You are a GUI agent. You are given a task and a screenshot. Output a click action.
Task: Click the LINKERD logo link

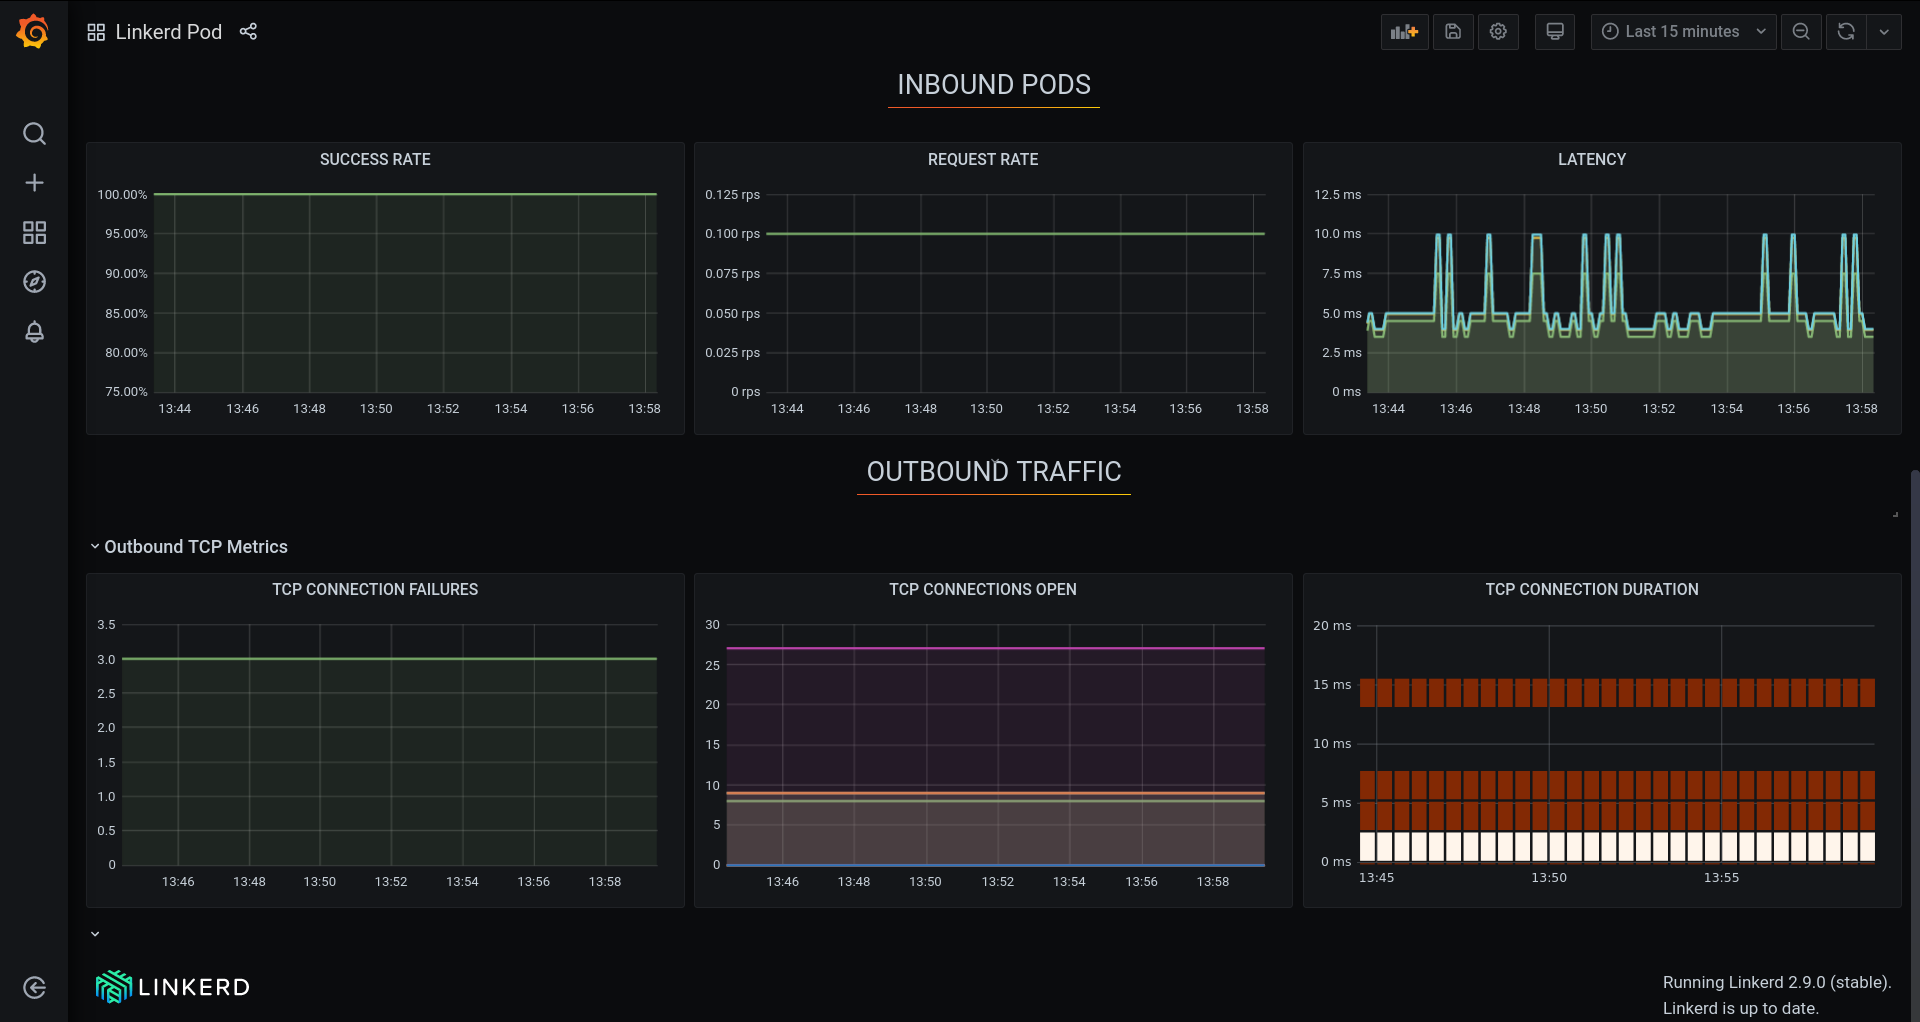point(171,986)
